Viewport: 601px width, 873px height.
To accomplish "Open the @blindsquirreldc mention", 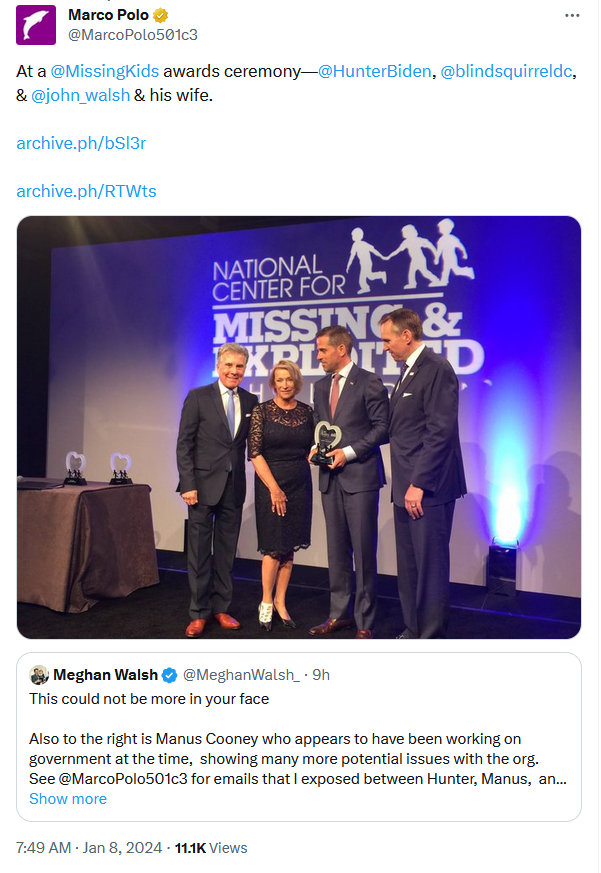I will 508,72.
